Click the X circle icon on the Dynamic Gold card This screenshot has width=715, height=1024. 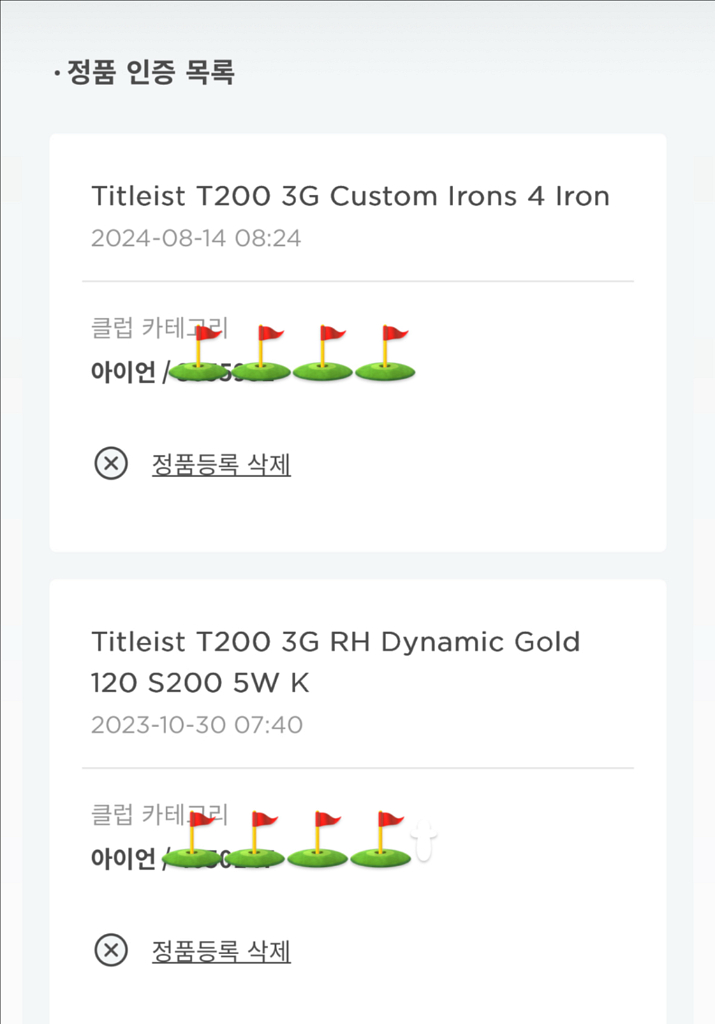(x=111, y=951)
